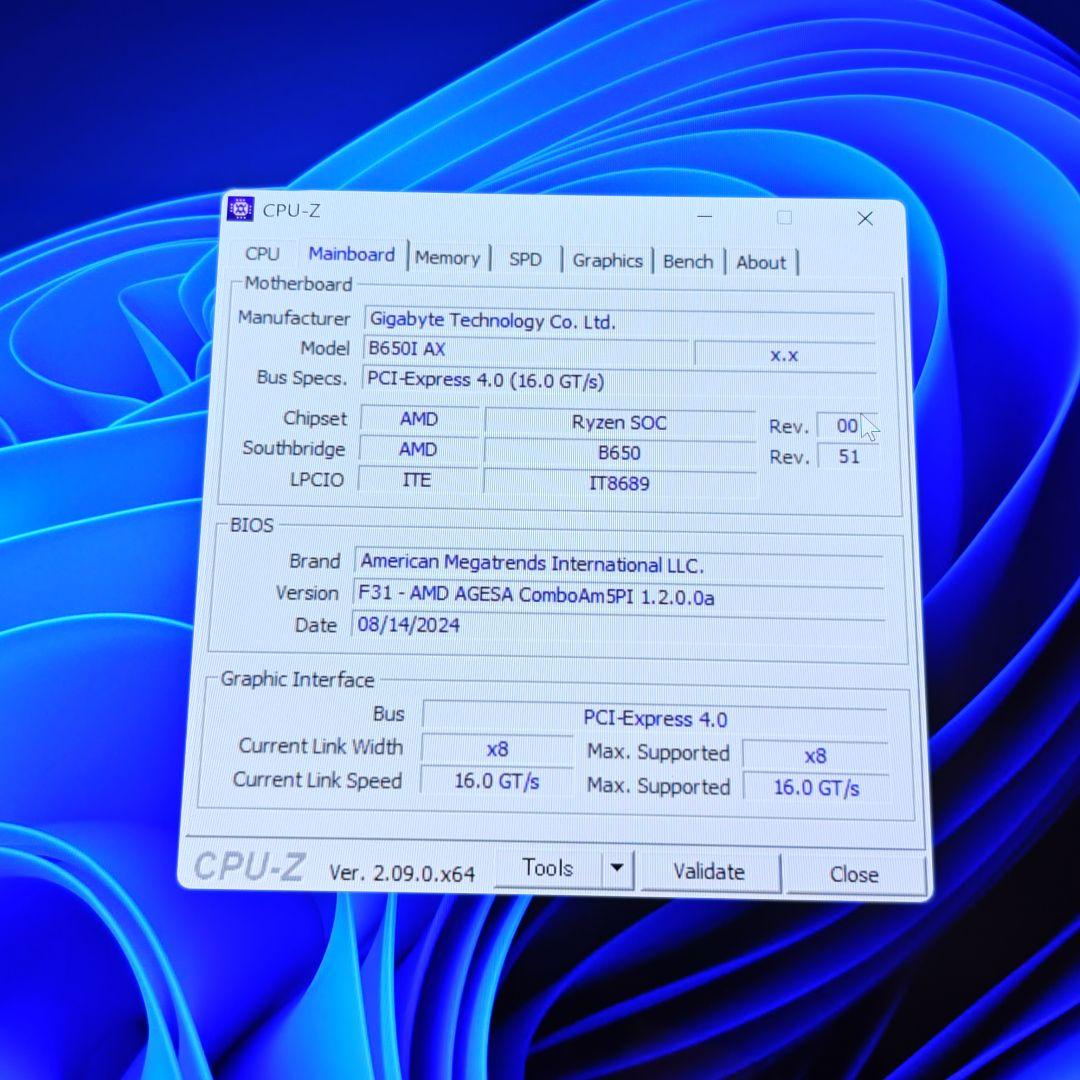Click the Bus Specs field PCI-Express 4.0

coord(620,382)
